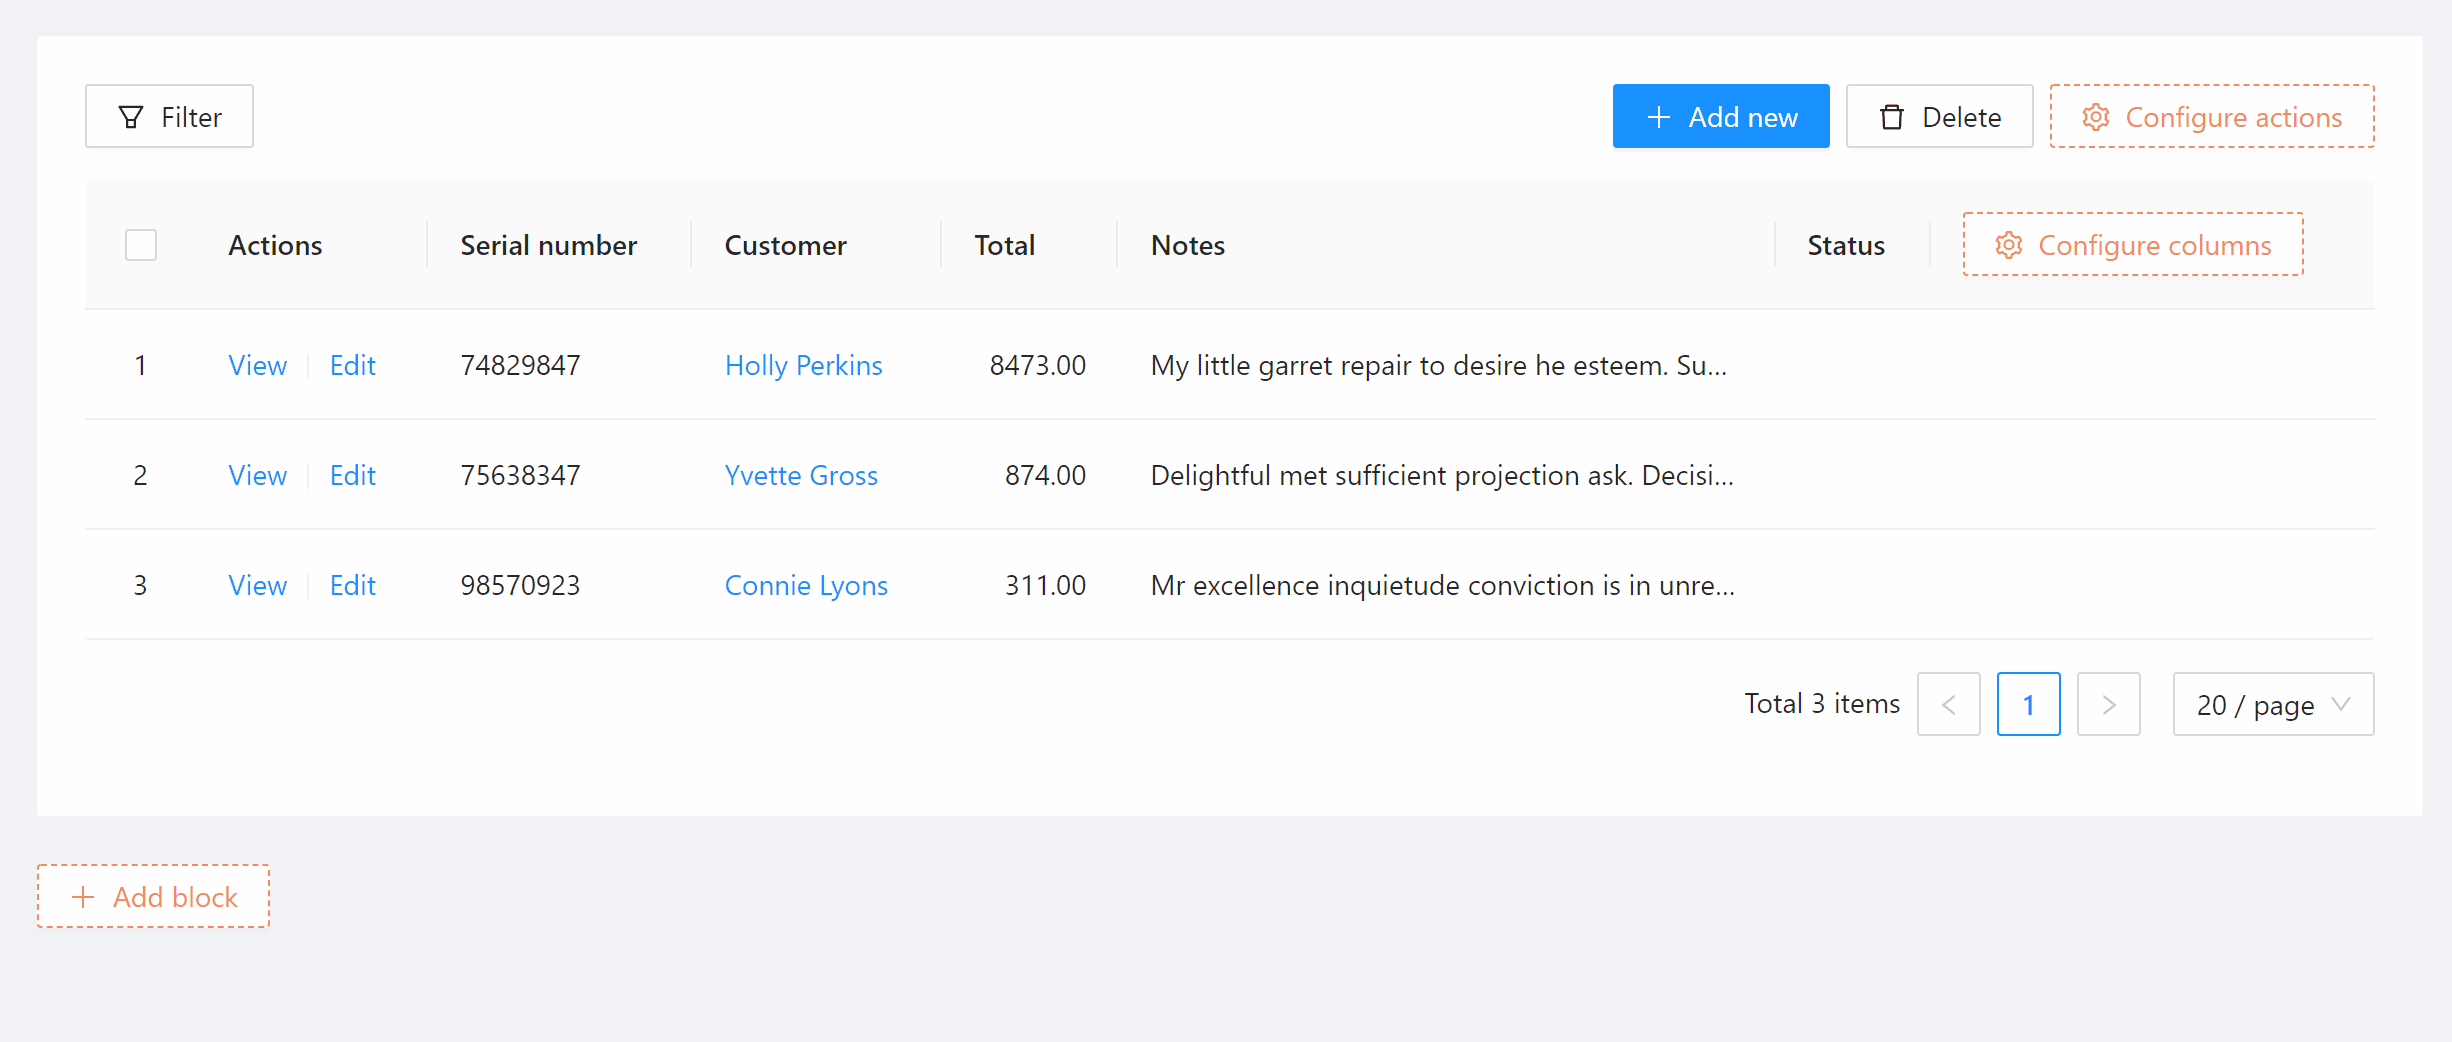Image resolution: width=2452 pixels, height=1042 pixels.
Task: Open customer Yvette Gross link
Action: (x=800, y=476)
